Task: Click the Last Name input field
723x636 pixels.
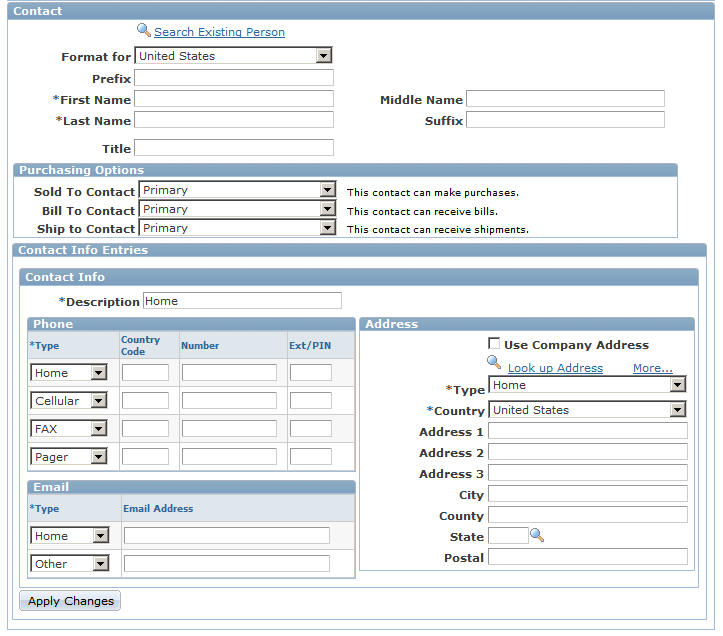Action: (x=234, y=120)
